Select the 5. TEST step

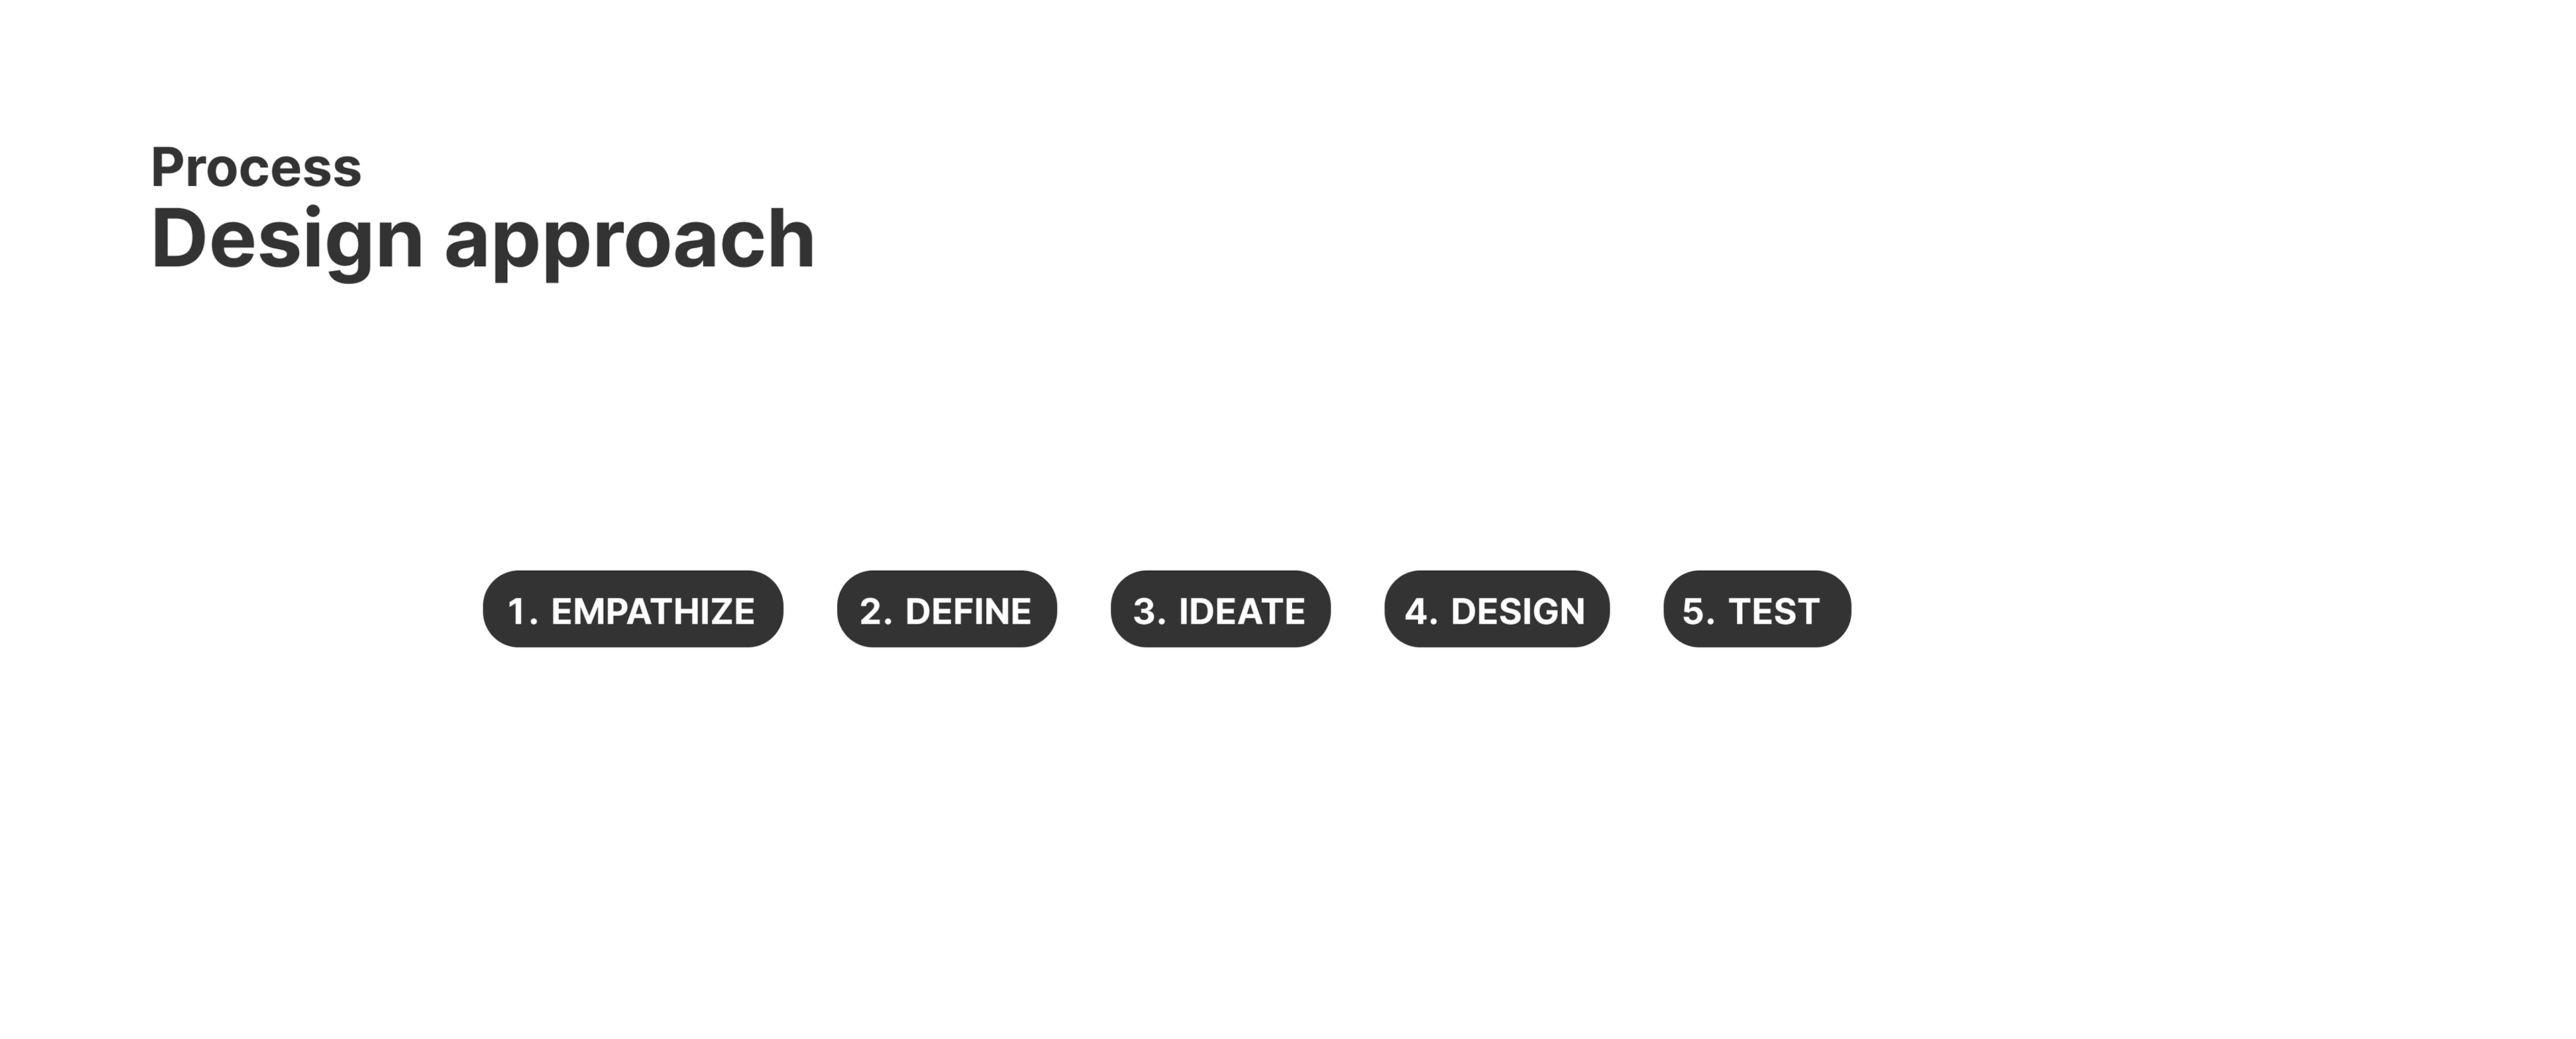(1757, 609)
